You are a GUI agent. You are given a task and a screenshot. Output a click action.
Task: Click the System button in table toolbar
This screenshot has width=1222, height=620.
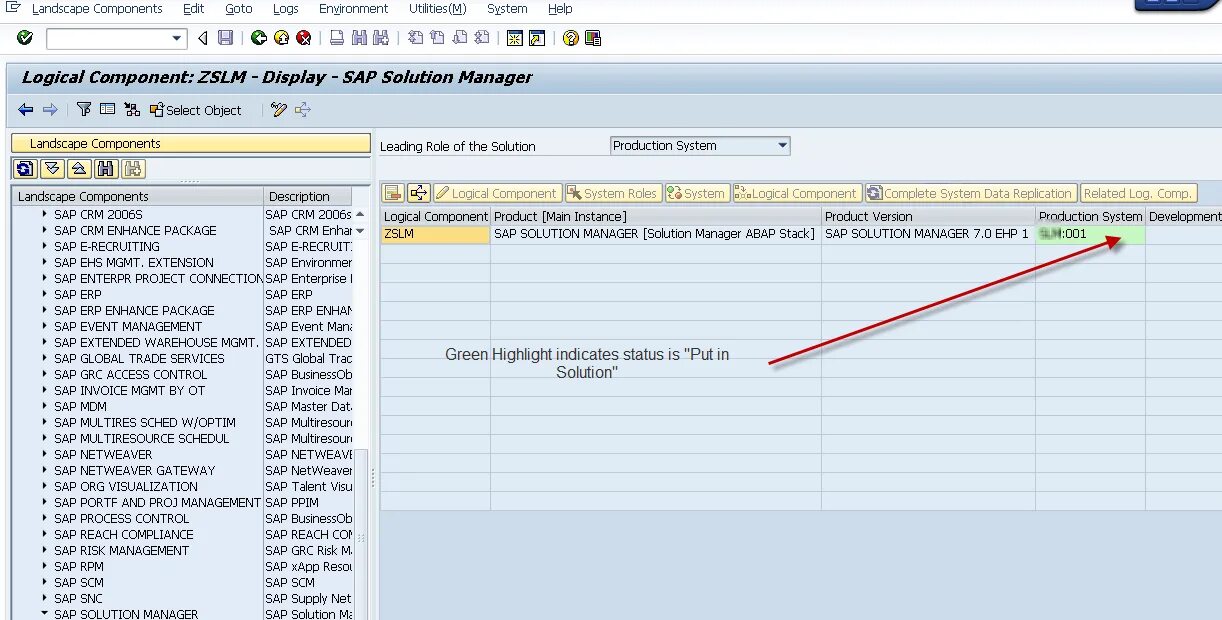pos(697,193)
